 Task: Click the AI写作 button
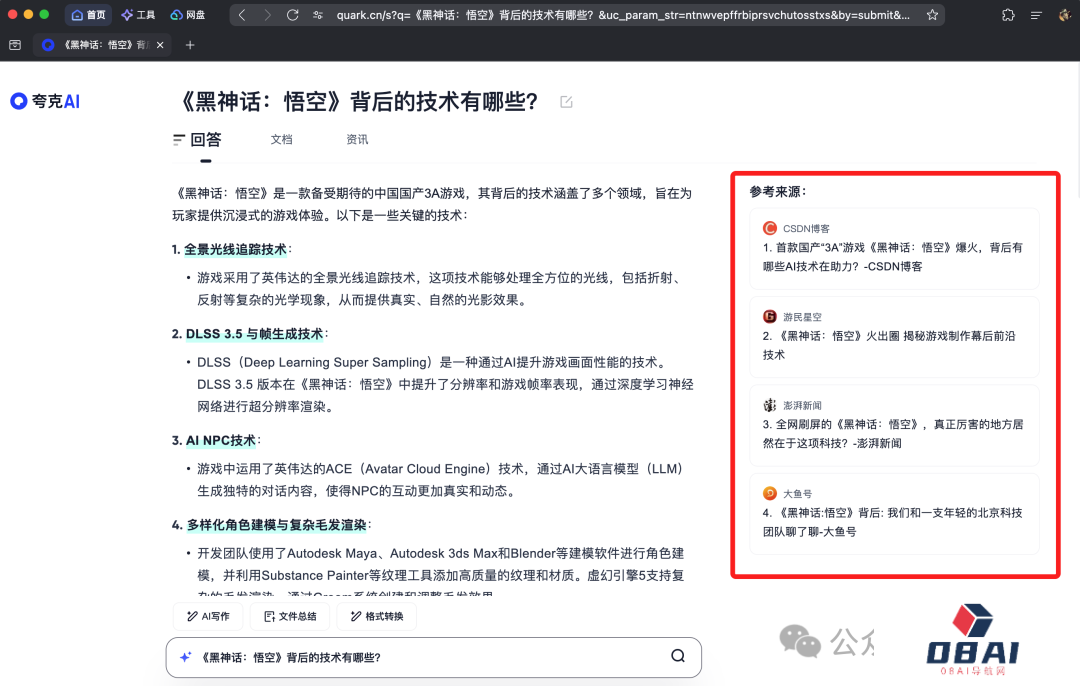point(207,617)
